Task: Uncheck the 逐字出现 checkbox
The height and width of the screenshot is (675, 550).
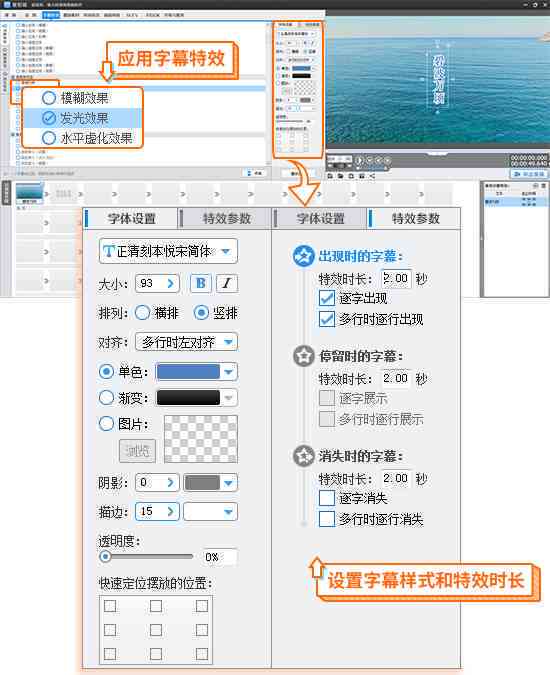Action: [x=327, y=298]
